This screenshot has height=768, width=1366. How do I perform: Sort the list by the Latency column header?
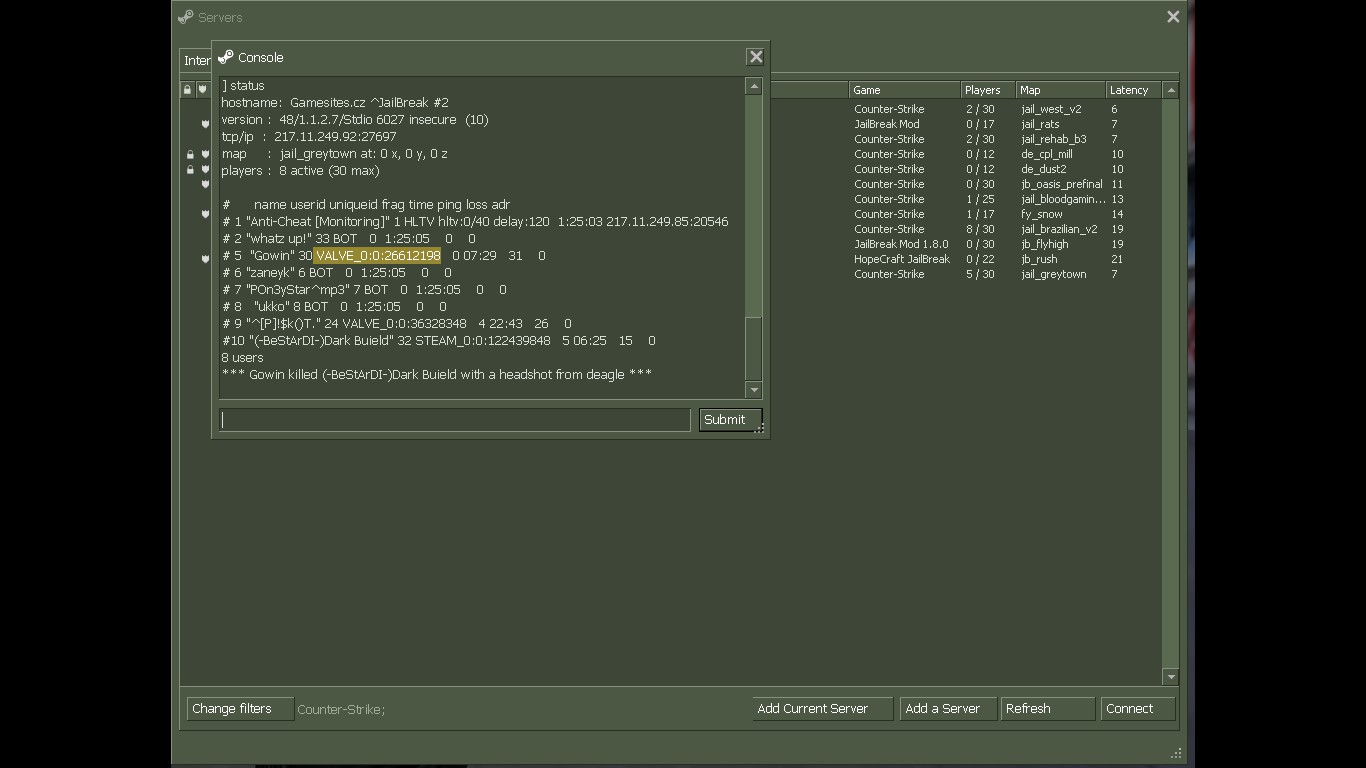point(1133,90)
